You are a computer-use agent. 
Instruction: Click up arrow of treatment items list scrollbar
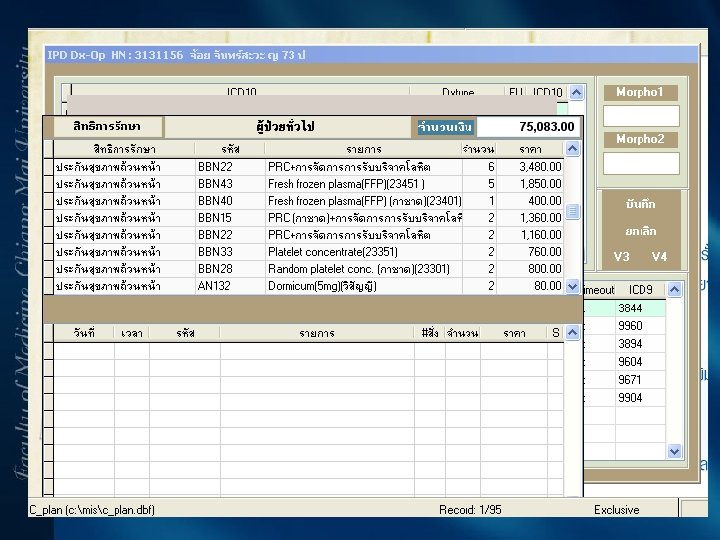tap(572, 149)
